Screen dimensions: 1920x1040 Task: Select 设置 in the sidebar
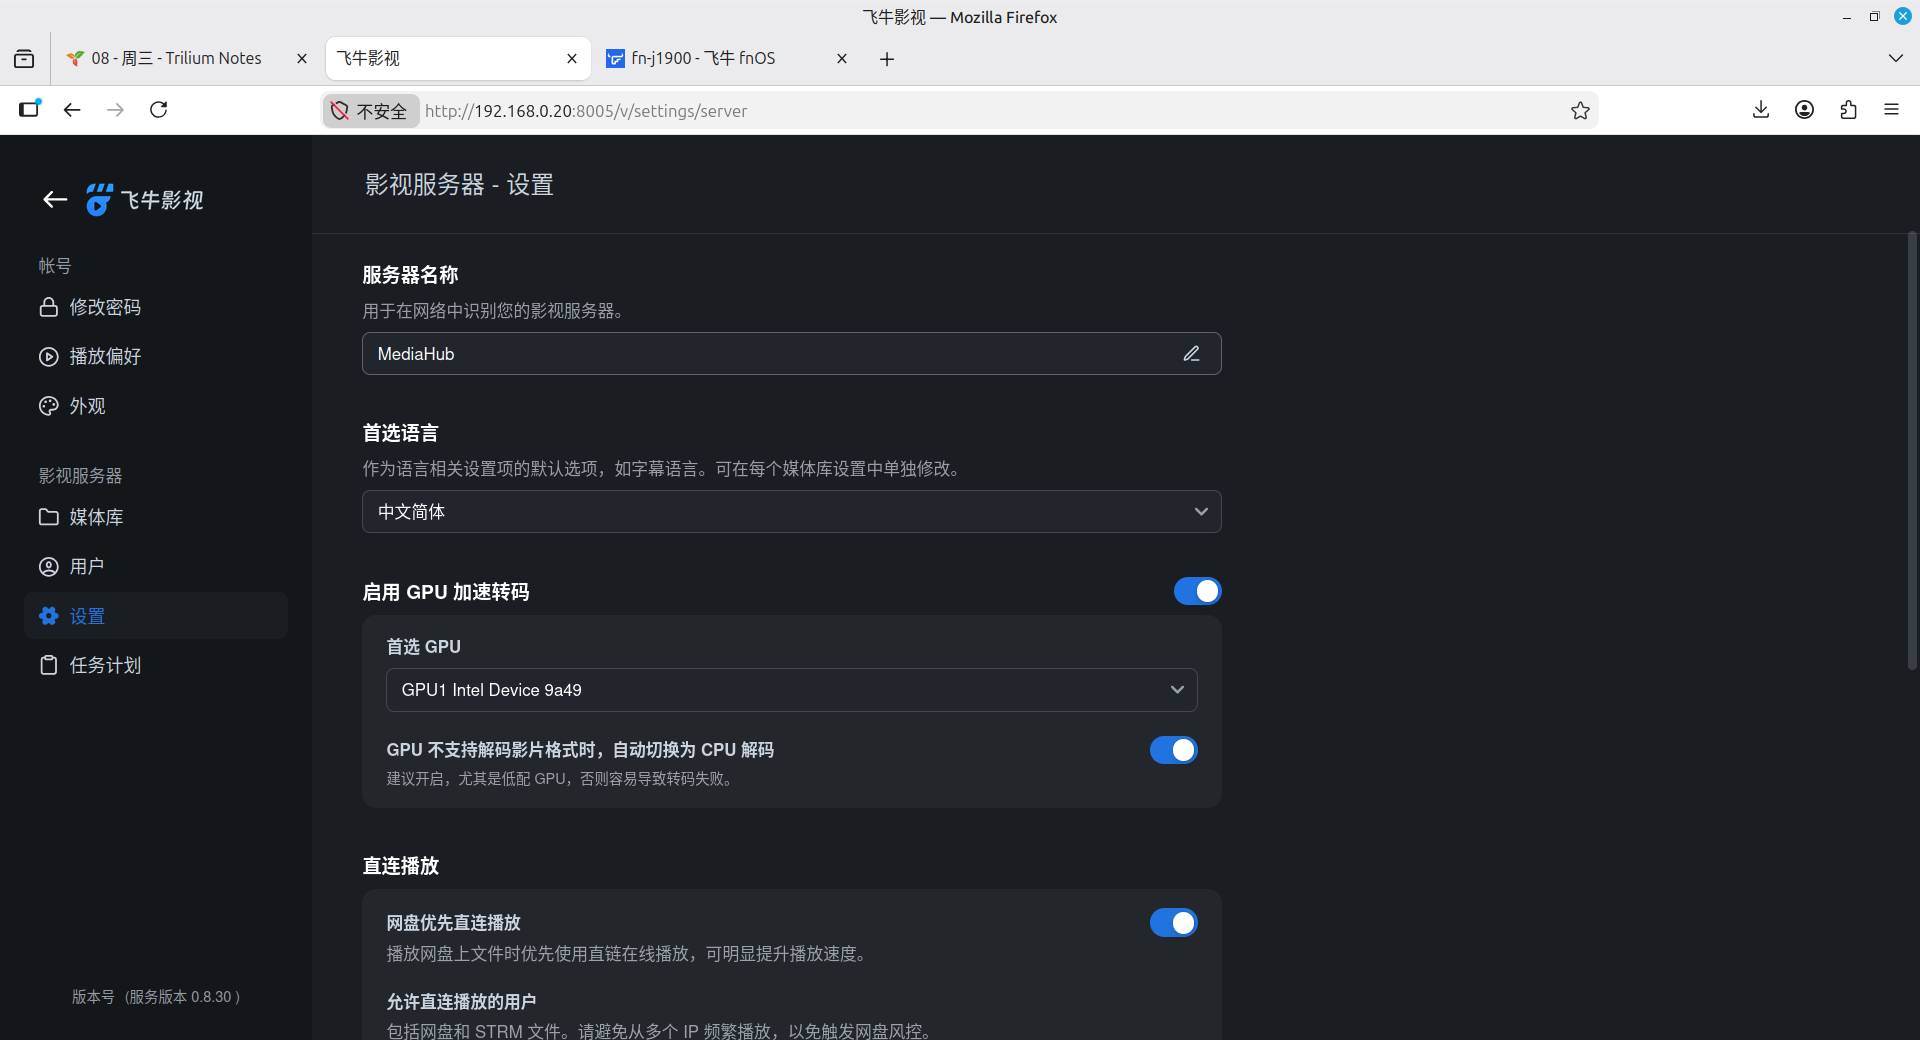87,616
